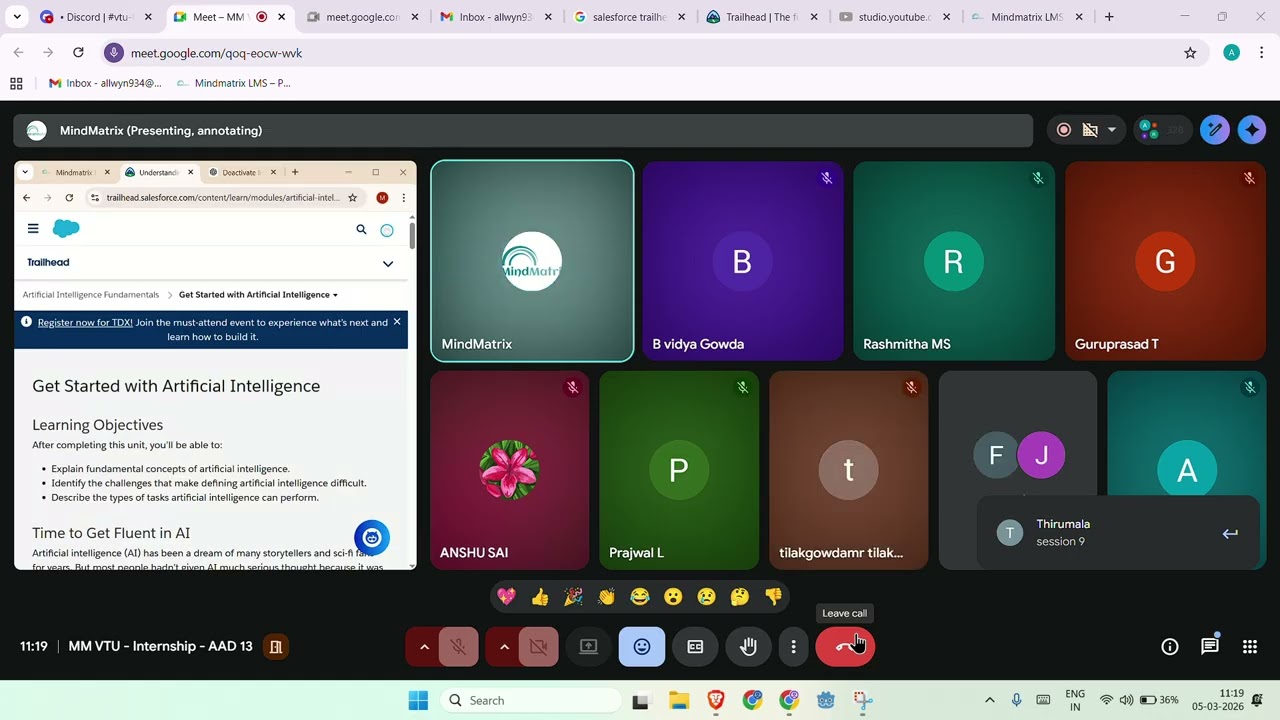
Task: Turn on the camera
Action: 538,647
